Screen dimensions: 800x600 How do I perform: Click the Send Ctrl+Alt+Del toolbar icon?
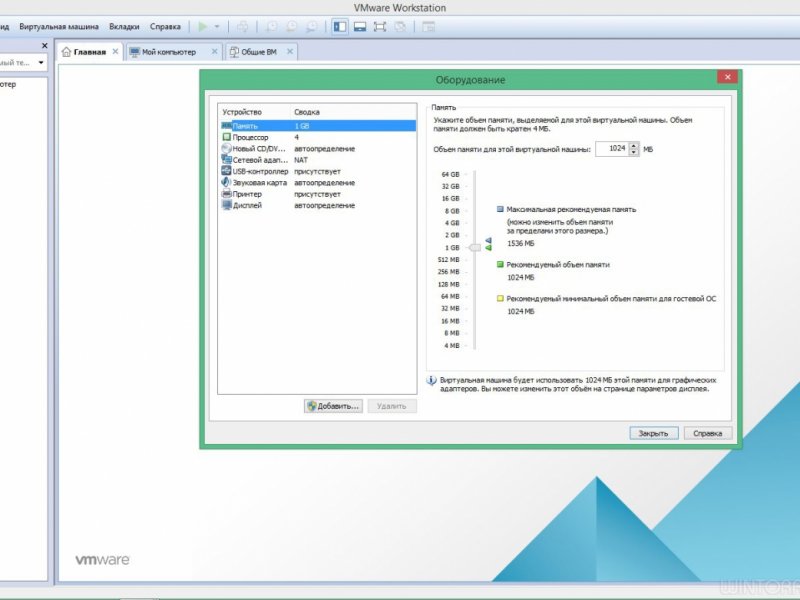point(243,27)
